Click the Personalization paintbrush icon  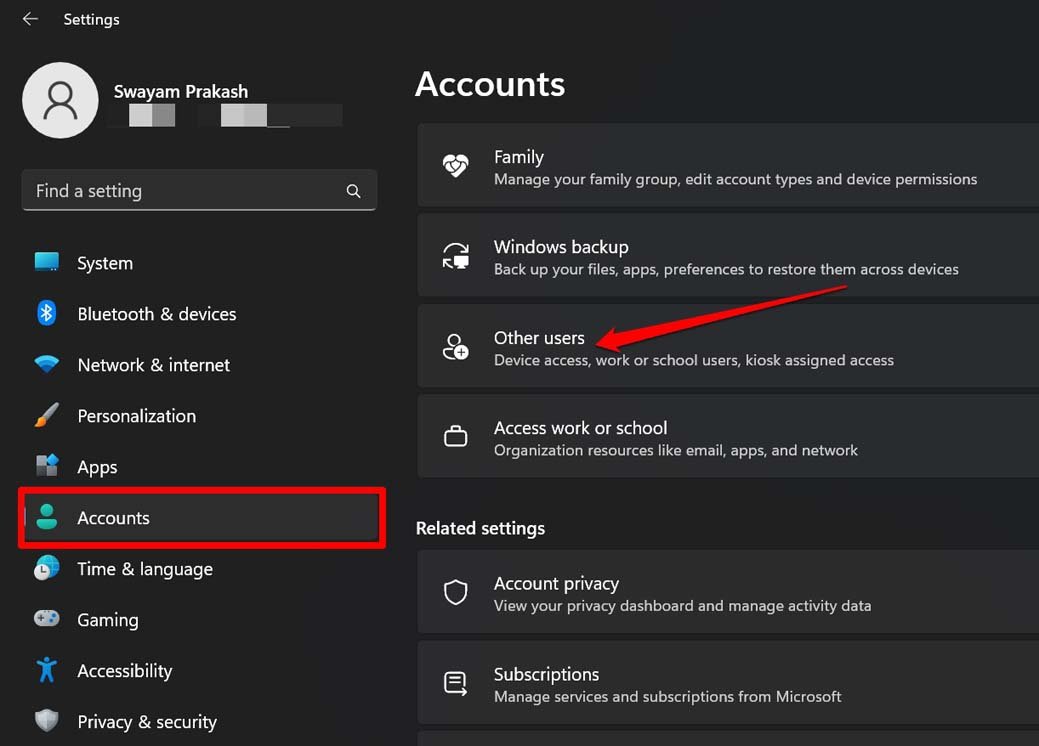point(47,416)
